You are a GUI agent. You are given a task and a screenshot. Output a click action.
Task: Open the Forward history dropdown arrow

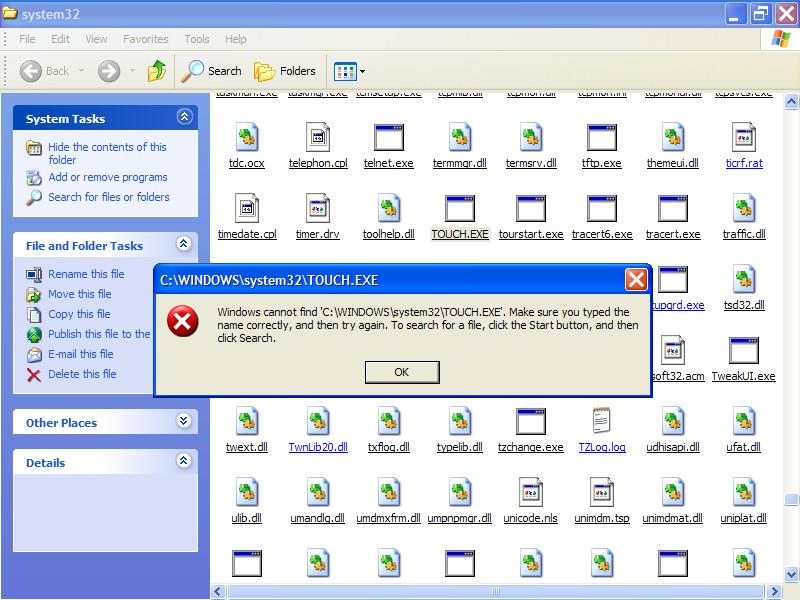click(132, 71)
